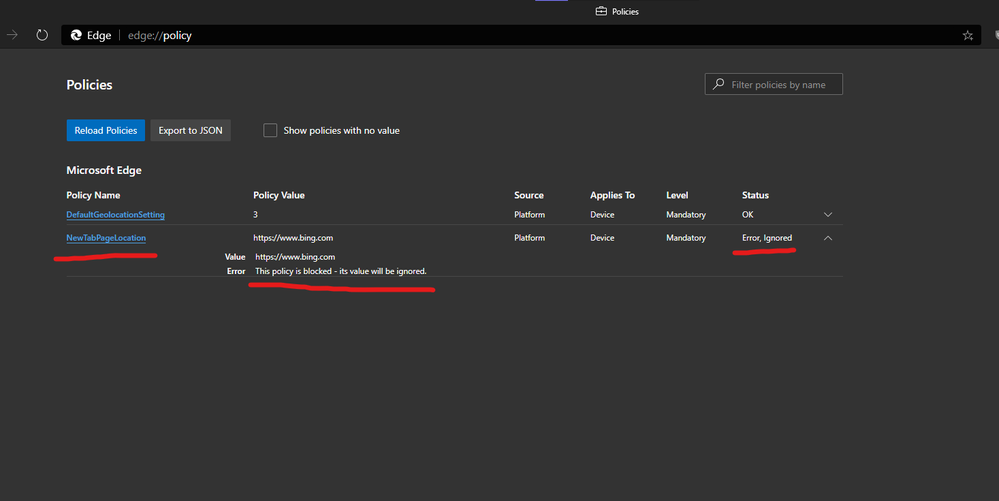Open the DefaultGeolocationSetting policy link
The height and width of the screenshot is (501, 999).
tap(115, 215)
